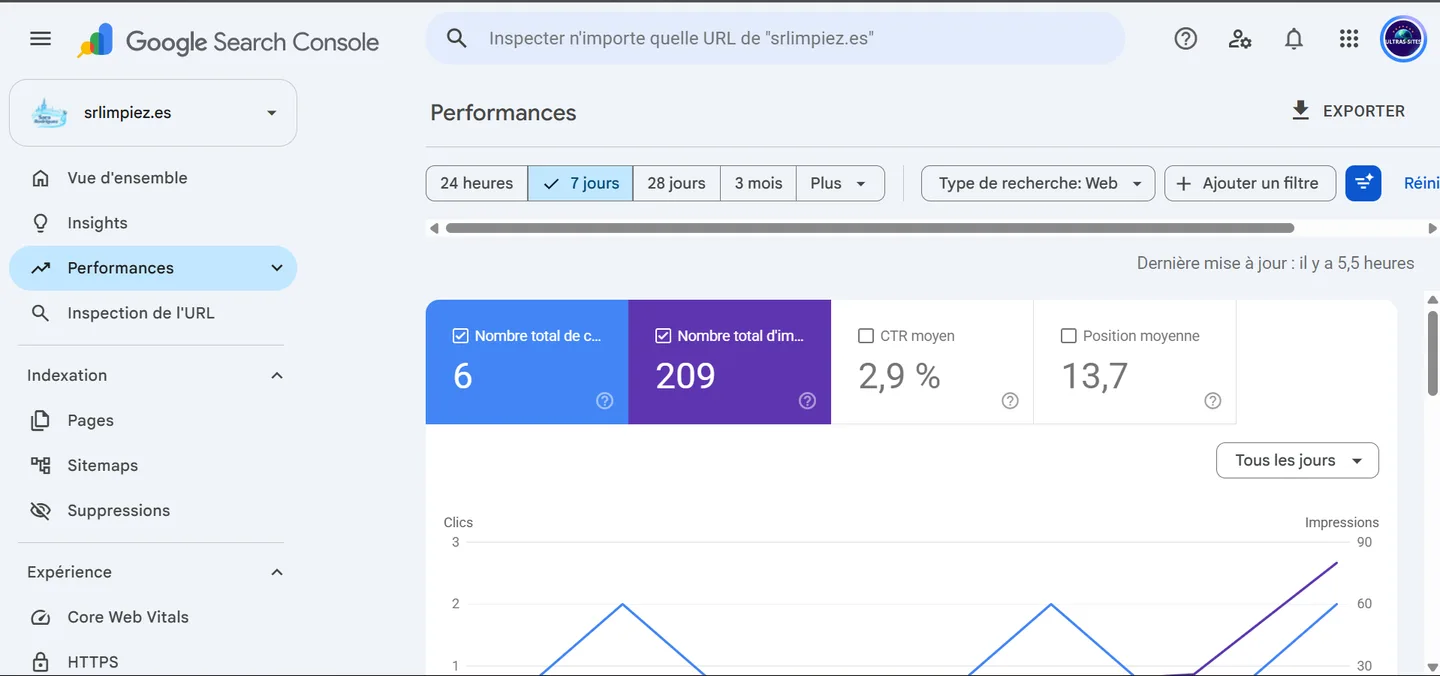Screen dimensions: 1440x676
Task: Click Ajouter un filtre button
Action: tap(1250, 183)
